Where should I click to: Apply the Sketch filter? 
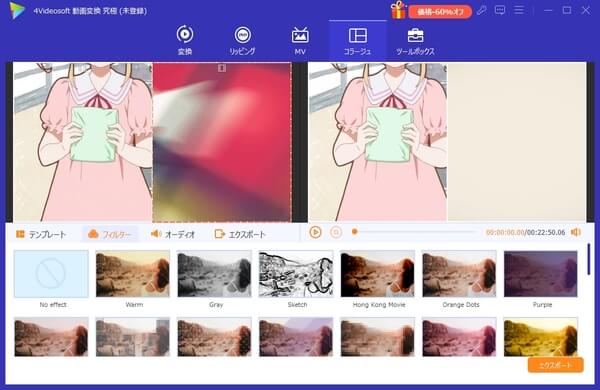pos(296,274)
